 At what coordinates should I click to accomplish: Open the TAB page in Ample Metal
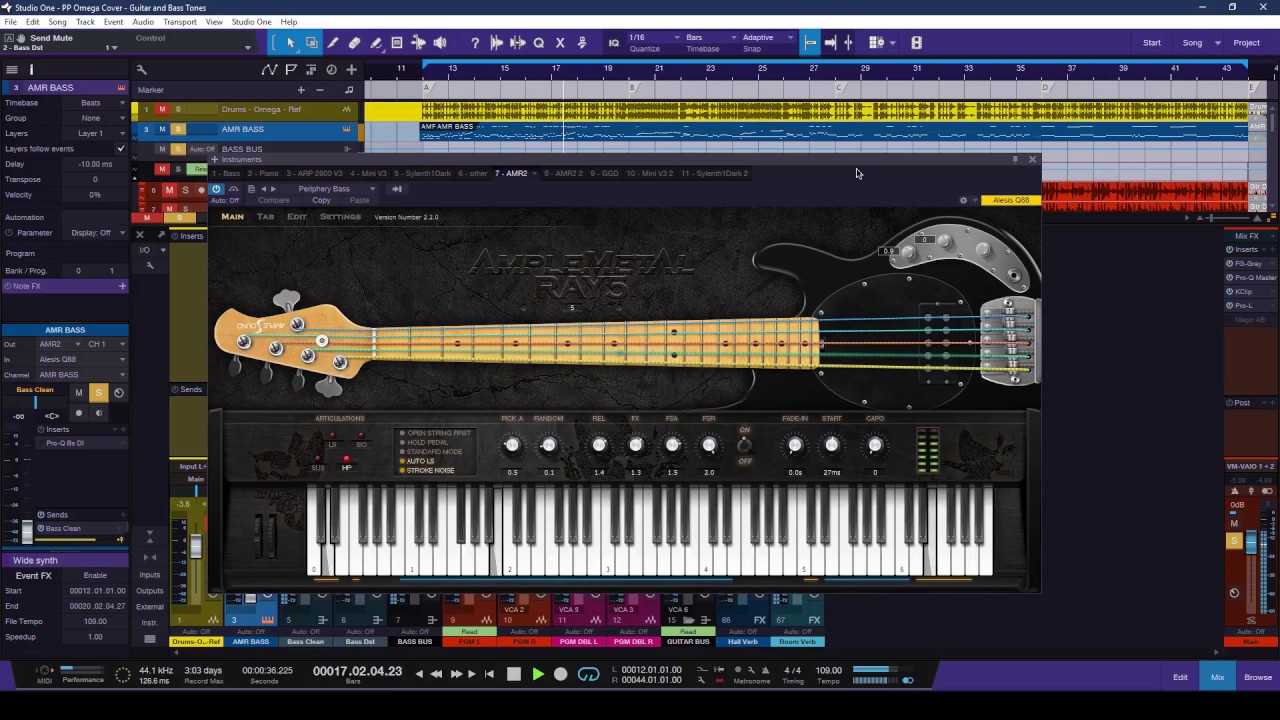tap(265, 217)
